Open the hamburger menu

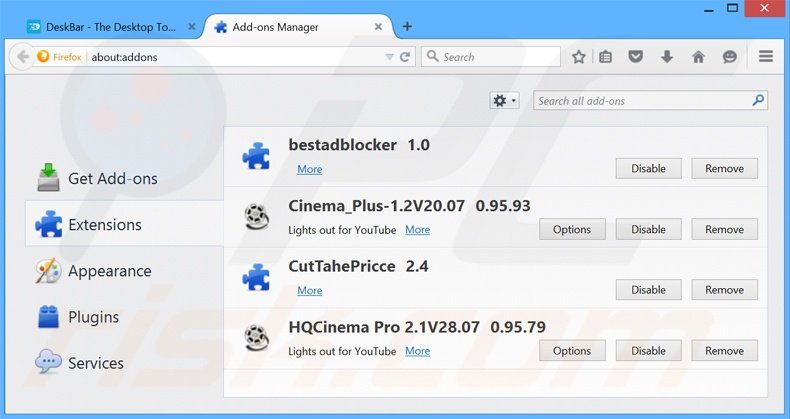point(766,56)
